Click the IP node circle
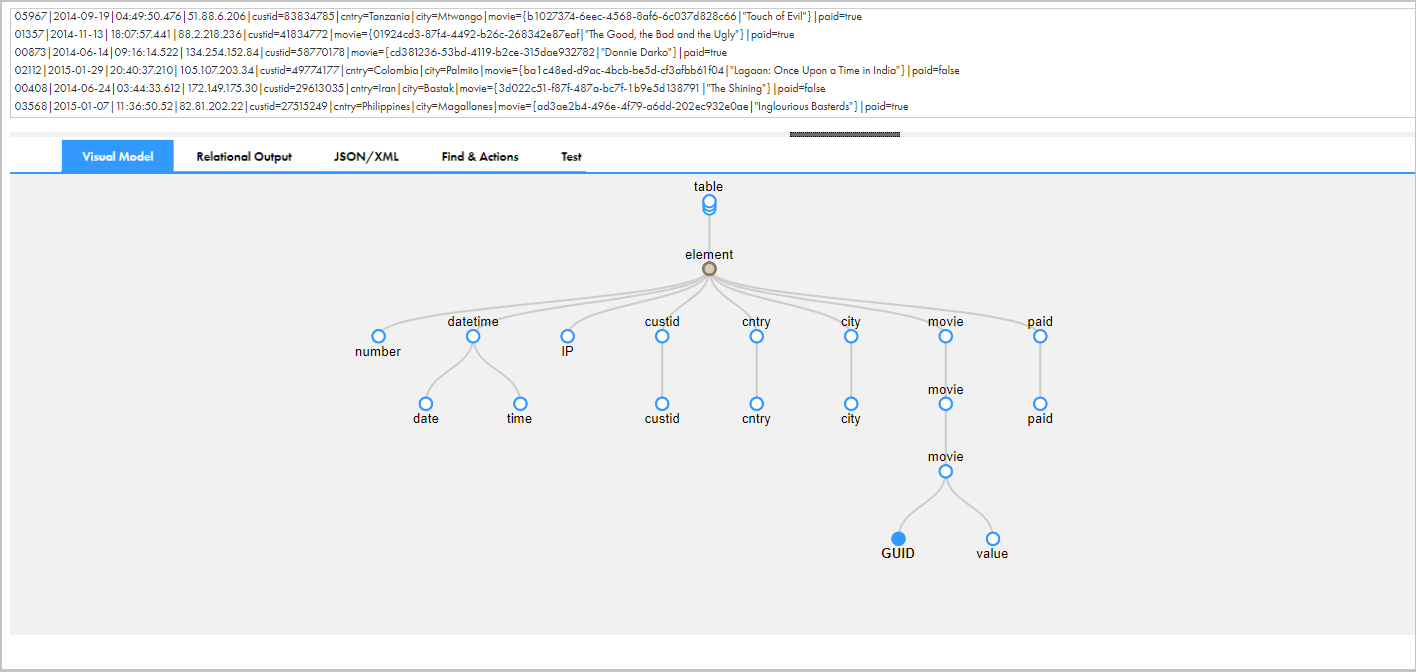The width and height of the screenshot is (1416, 672). click(567, 337)
